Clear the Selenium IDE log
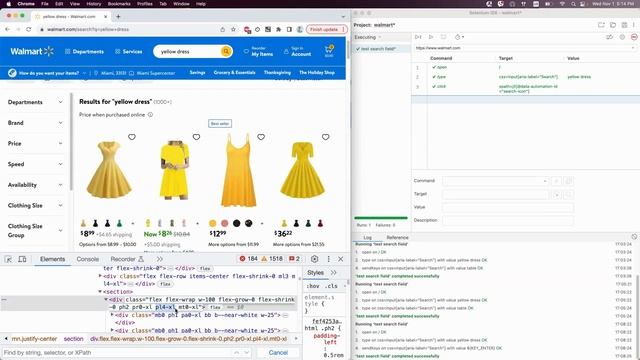 click(634, 237)
